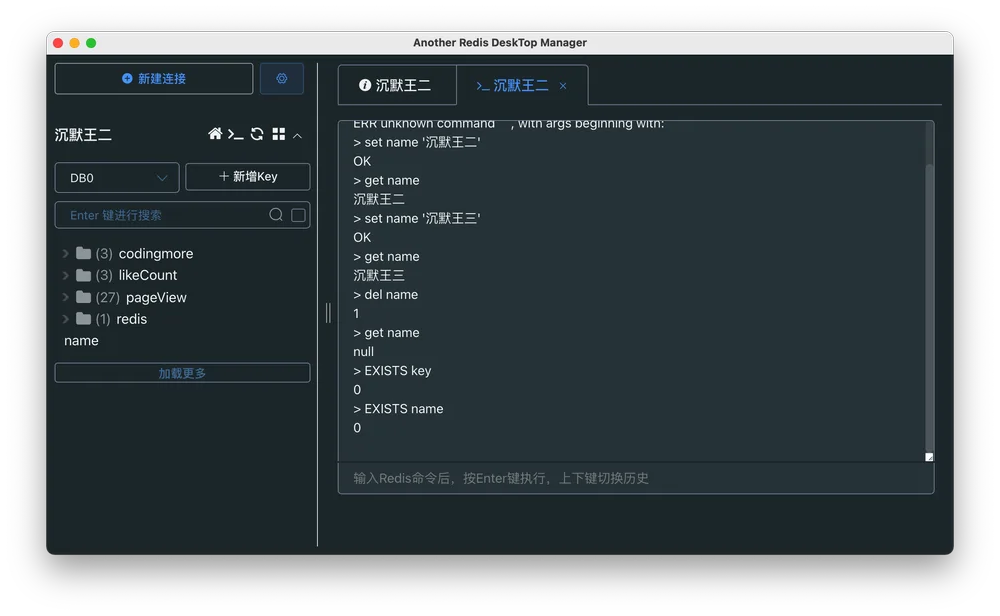Click the '> EXISTS key' line
This screenshot has width=1000, height=616.
[392, 370]
